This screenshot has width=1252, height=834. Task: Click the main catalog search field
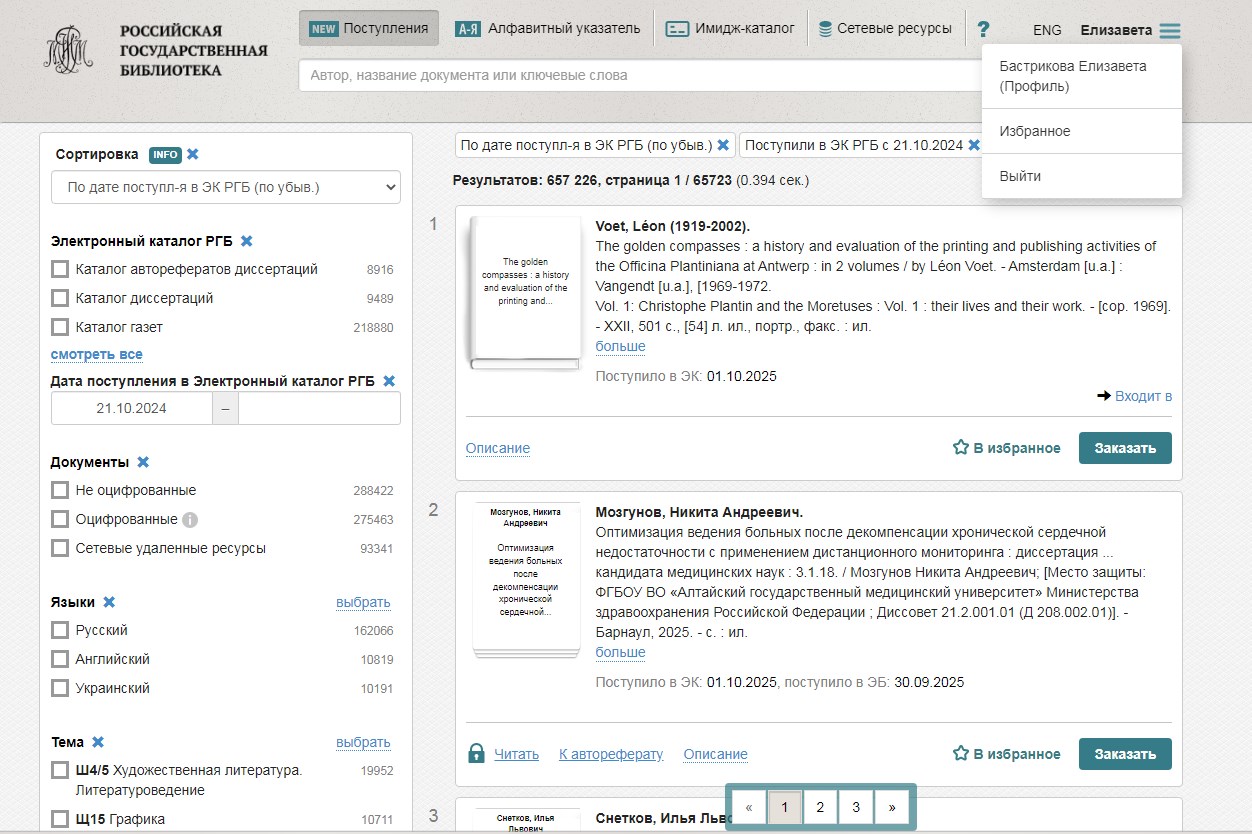[640, 75]
